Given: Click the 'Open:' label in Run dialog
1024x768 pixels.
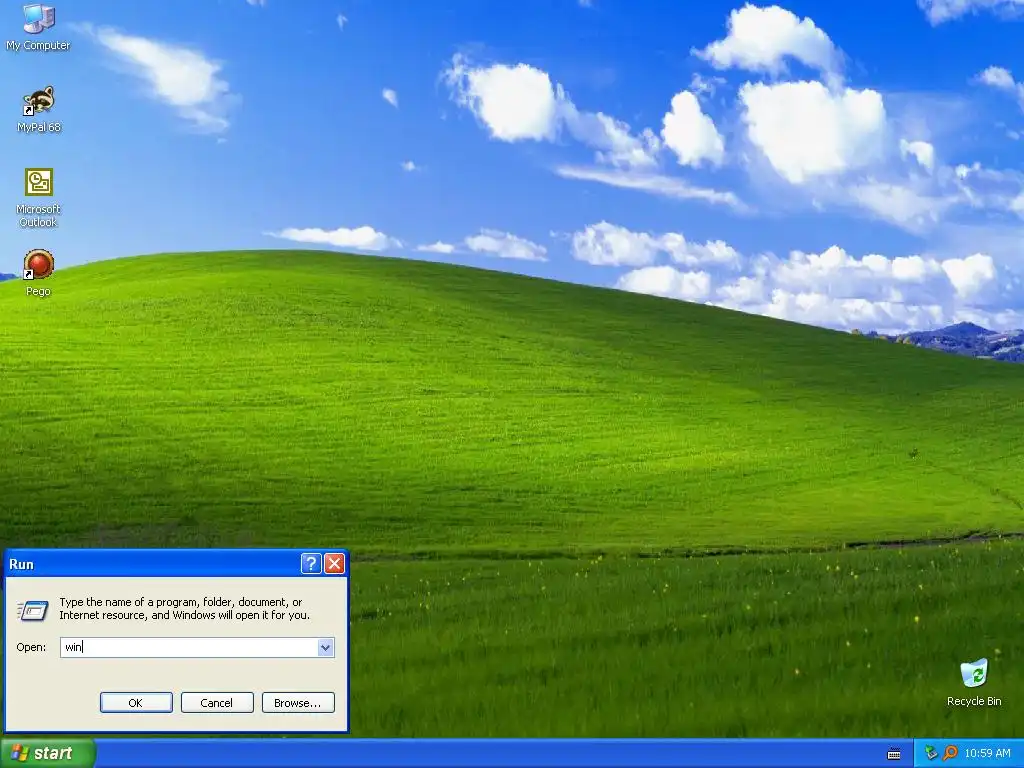Looking at the screenshot, I should coord(31,647).
